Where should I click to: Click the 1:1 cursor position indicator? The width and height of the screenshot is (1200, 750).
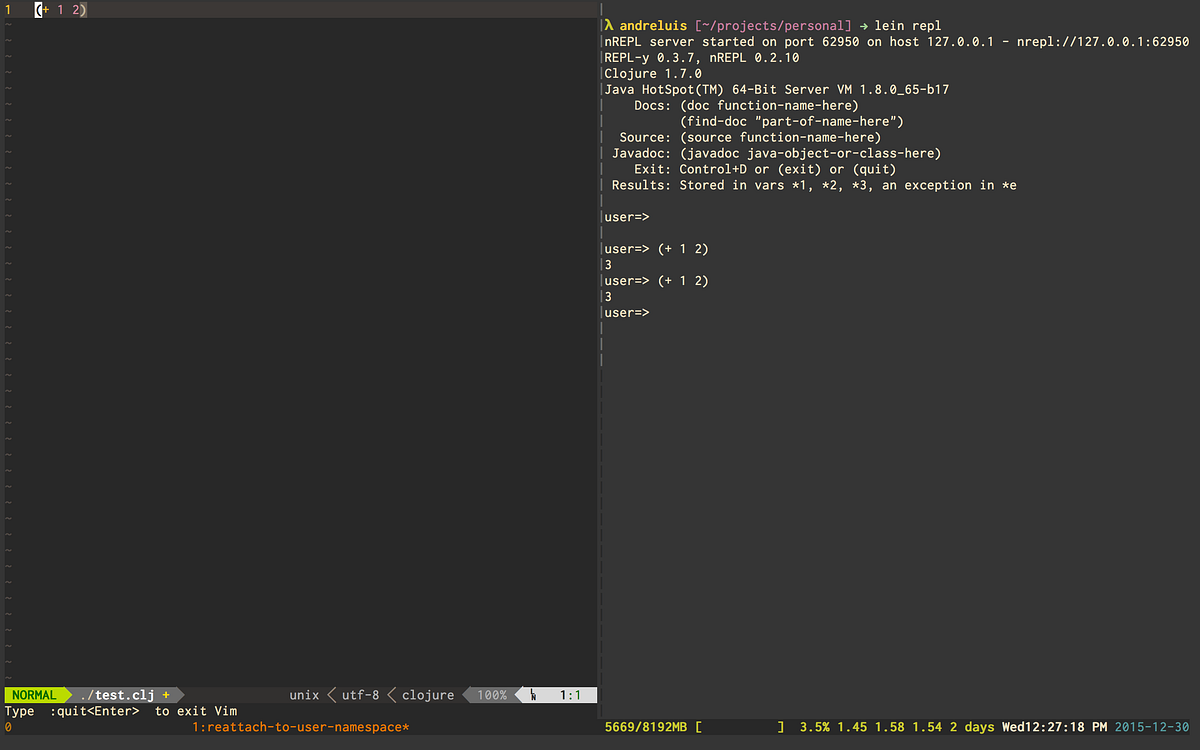572,695
